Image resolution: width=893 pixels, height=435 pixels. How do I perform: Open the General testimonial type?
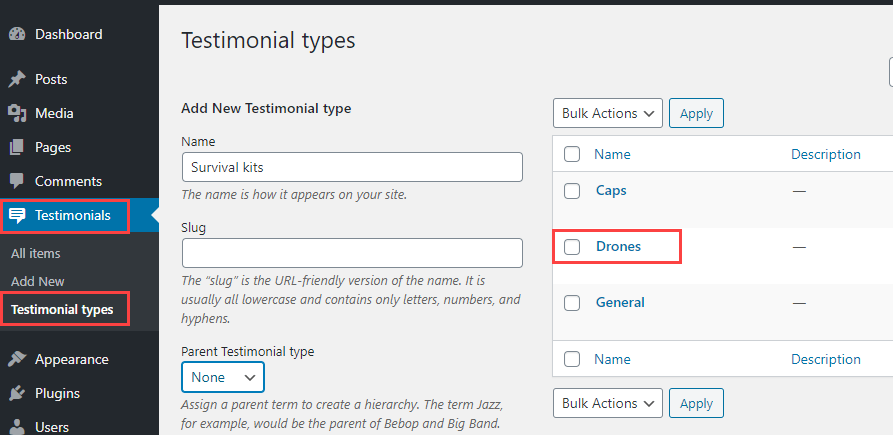point(620,302)
